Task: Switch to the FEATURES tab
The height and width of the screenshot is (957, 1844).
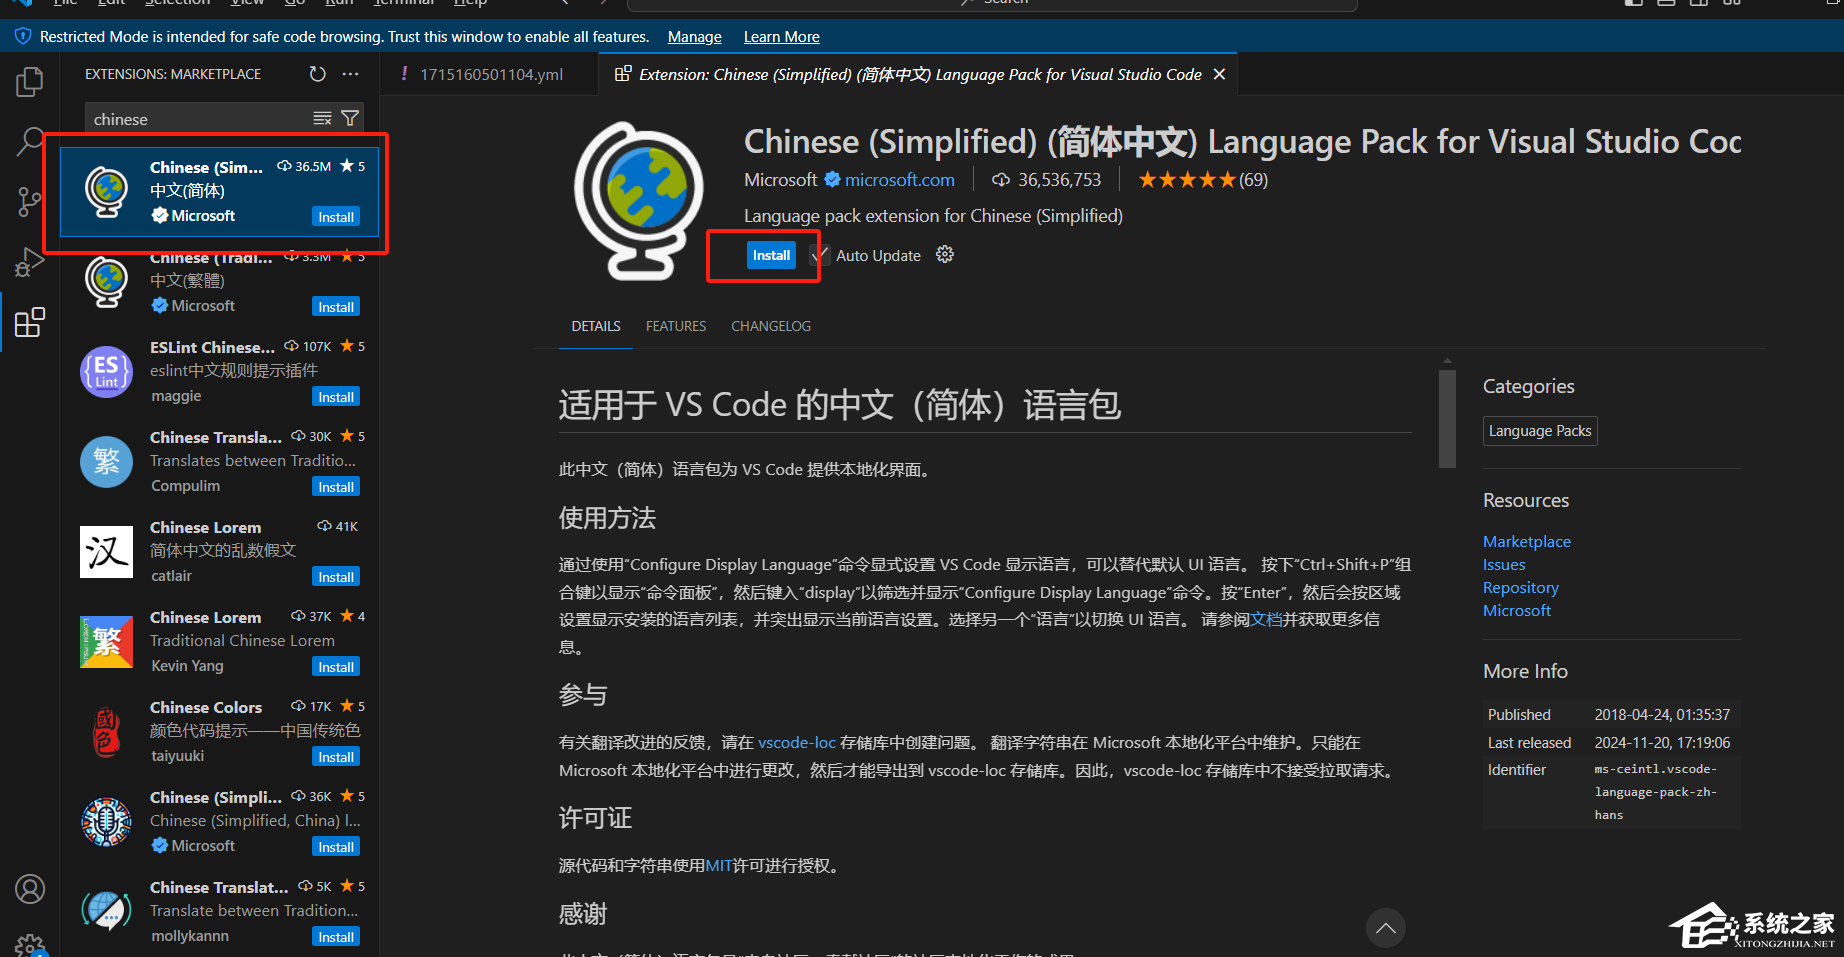Action: coord(675,325)
